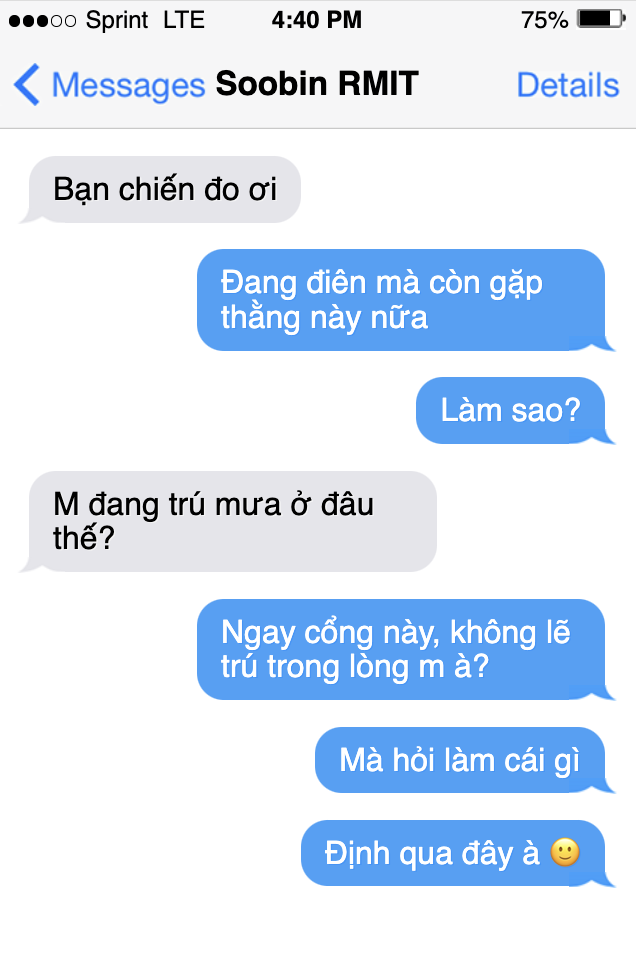
Task: Tap the Sprint LTE carrier label
Action: click(x=145, y=20)
